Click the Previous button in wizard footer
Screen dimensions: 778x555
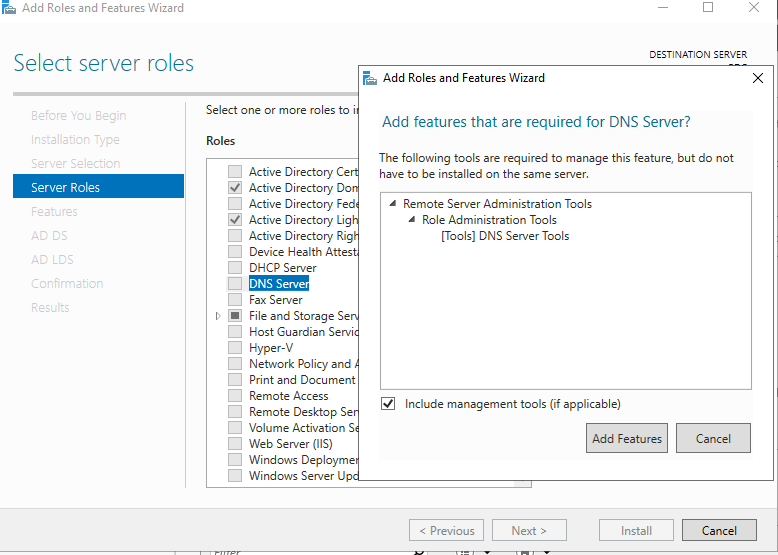pos(446,531)
